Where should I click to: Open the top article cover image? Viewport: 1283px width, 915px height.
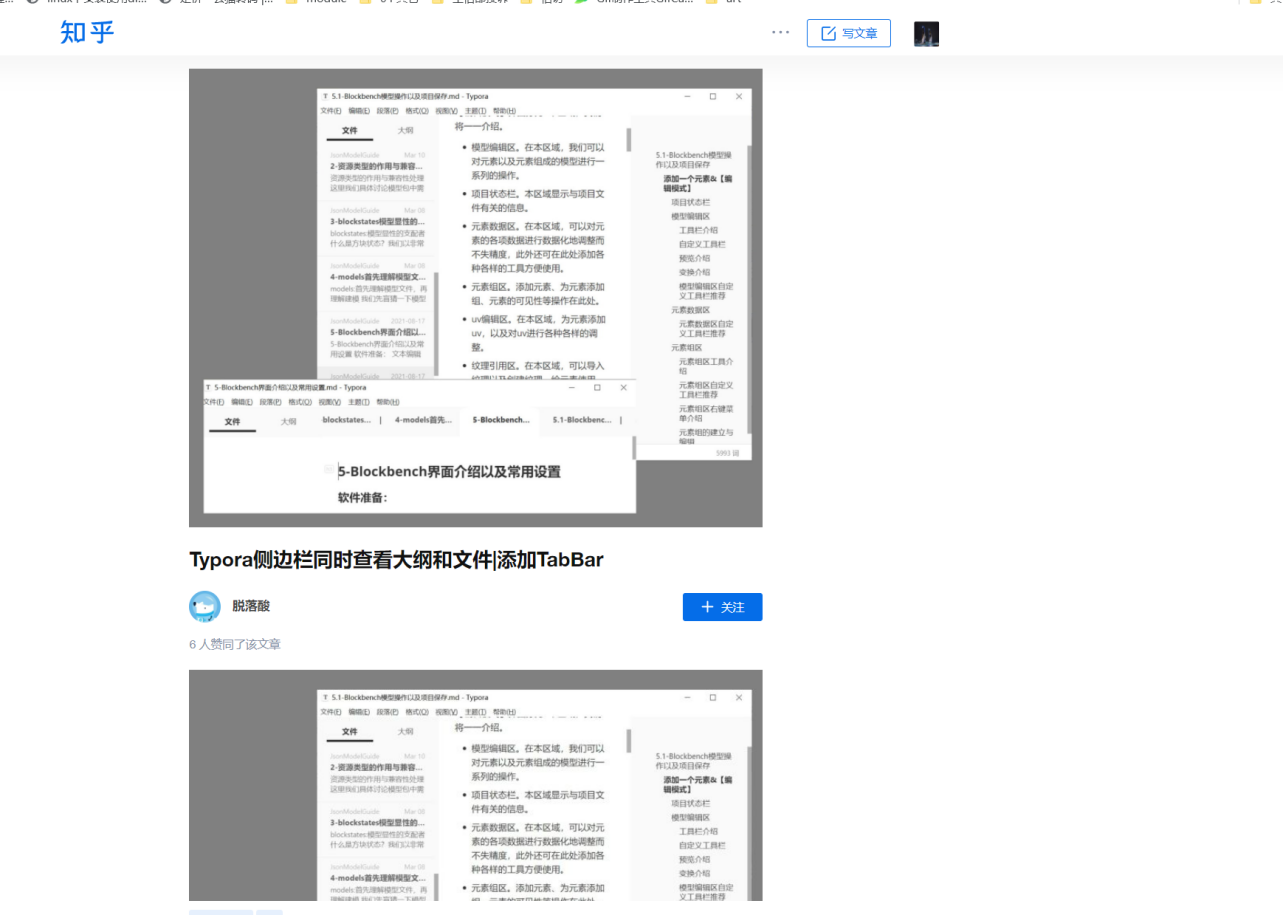[x=476, y=298]
